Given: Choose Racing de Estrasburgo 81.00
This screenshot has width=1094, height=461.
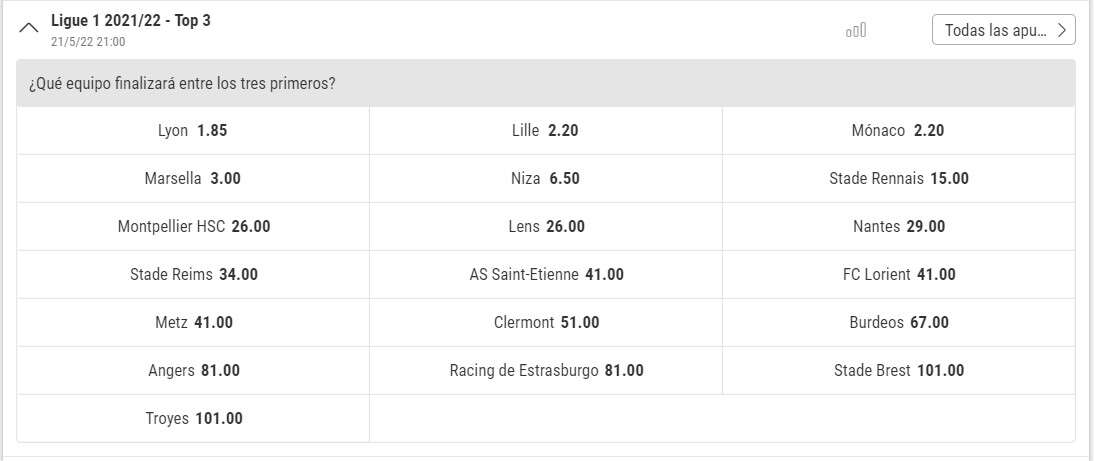Looking at the screenshot, I should coord(545,371).
